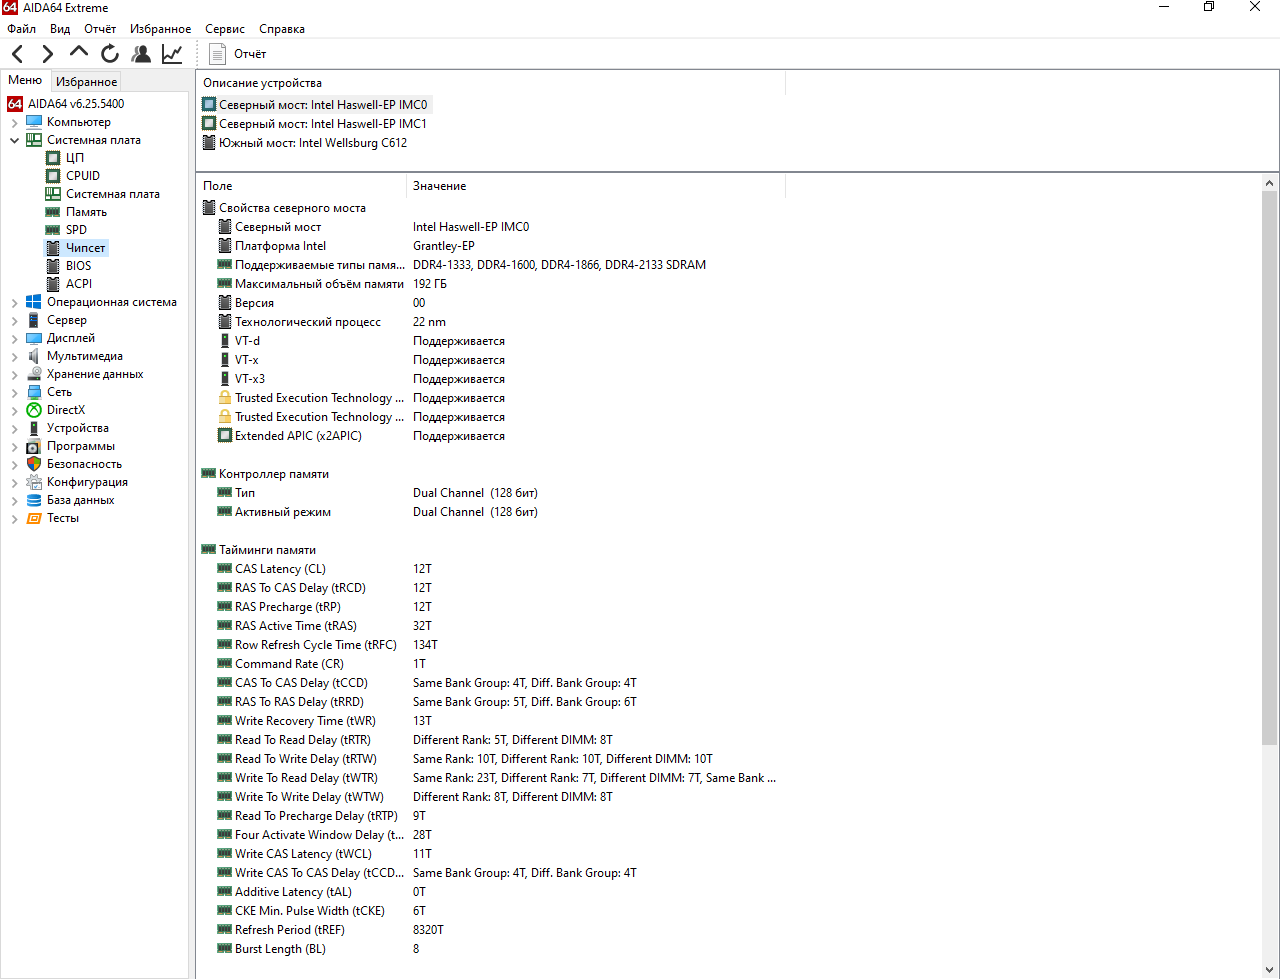This screenshot has width=1280, height=979.
Task: Select the Write Recovery Time (tWR) row
Action: coord(491,721)
